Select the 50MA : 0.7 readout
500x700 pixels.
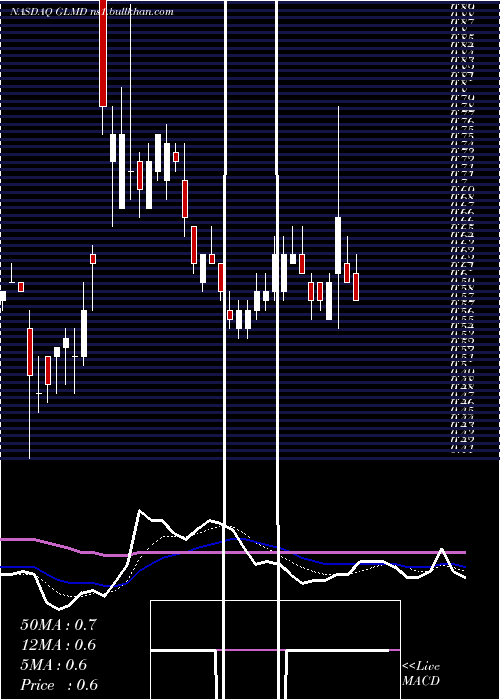pyautogui.click(x=58, y=625)
